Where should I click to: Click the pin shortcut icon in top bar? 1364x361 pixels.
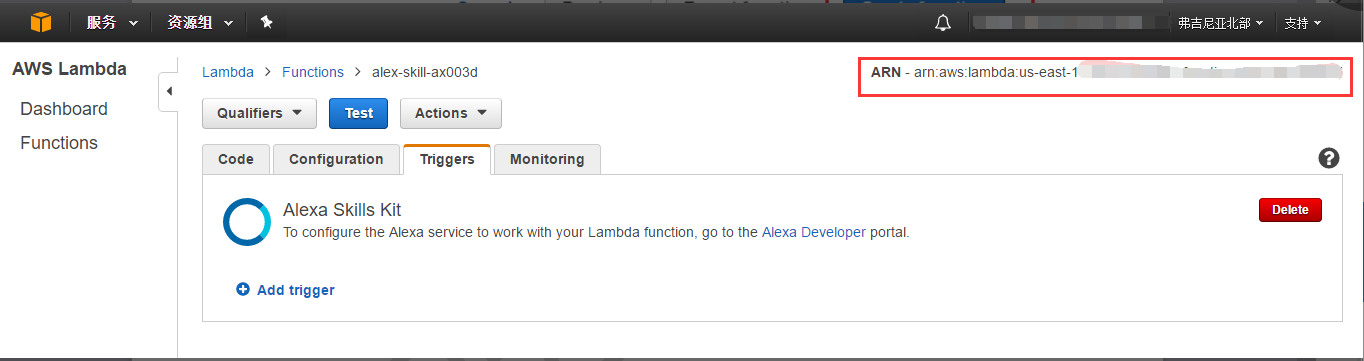click(266, 22)
